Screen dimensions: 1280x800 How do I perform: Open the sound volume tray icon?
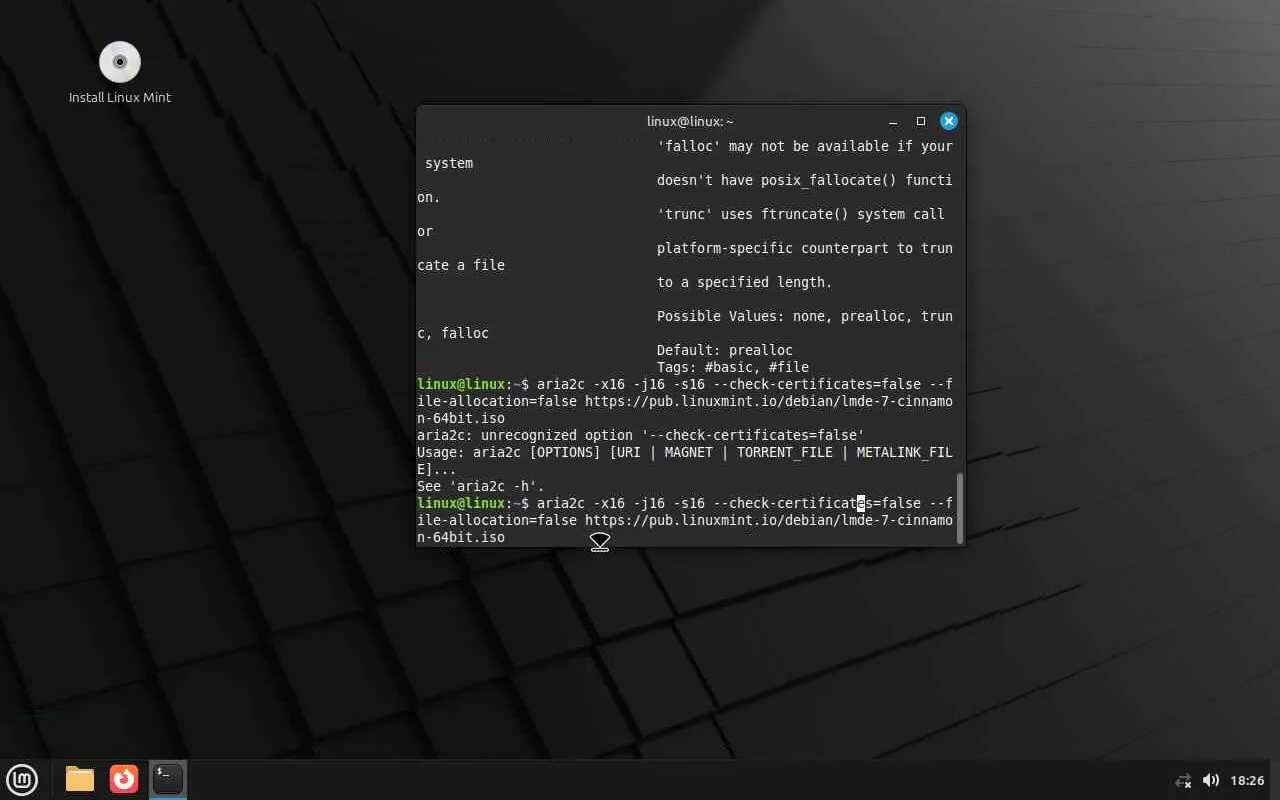pos(1211,780)
